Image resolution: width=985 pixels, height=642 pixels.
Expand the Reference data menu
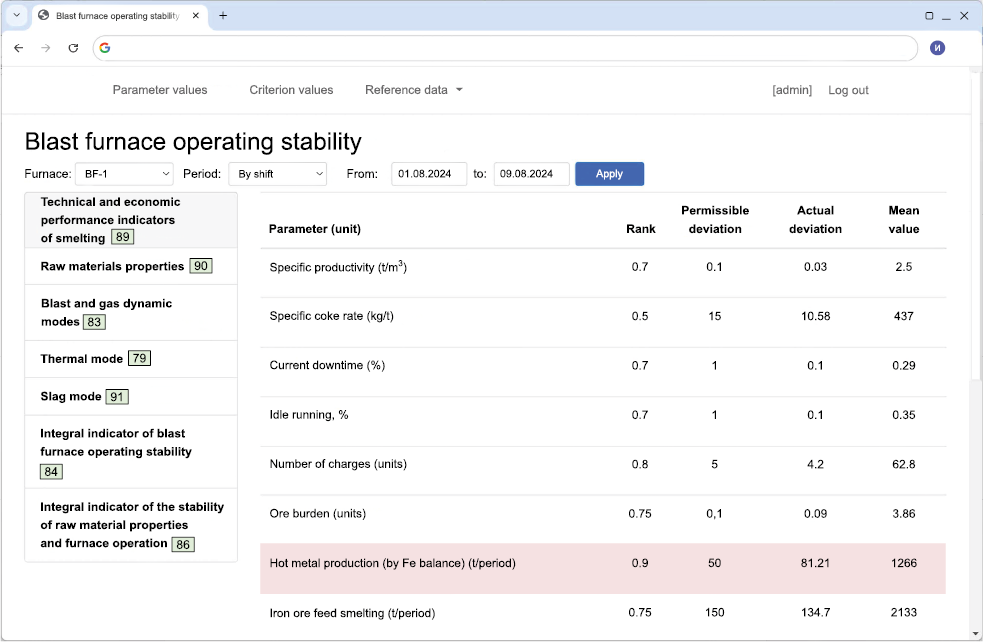(x=413, y=90)
